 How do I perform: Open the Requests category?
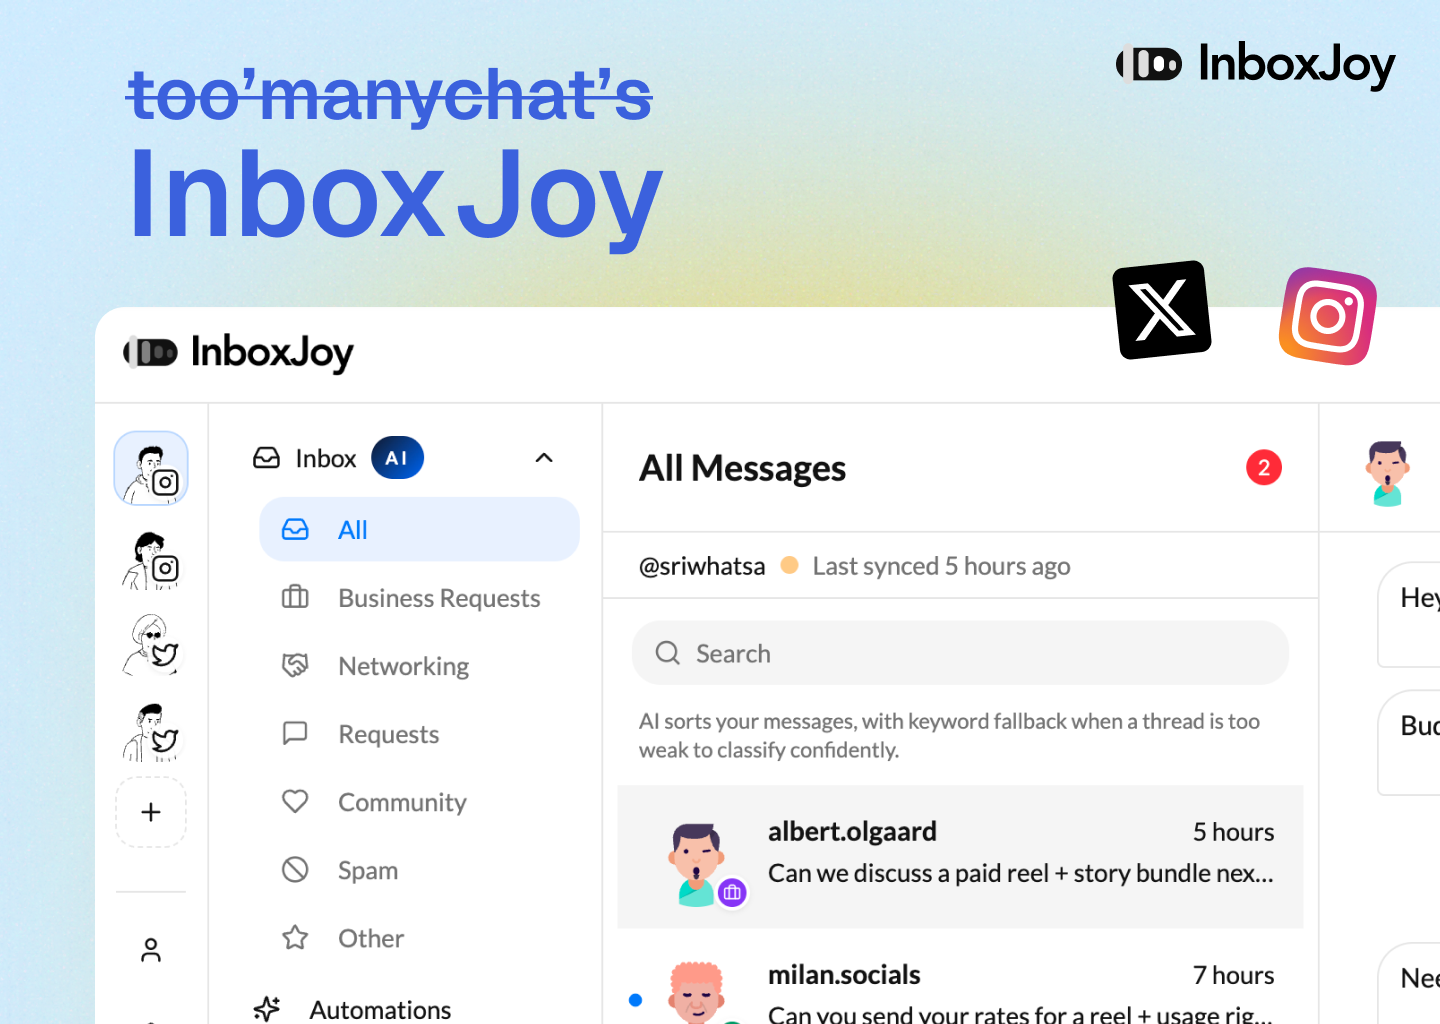[x=419, y=734]
